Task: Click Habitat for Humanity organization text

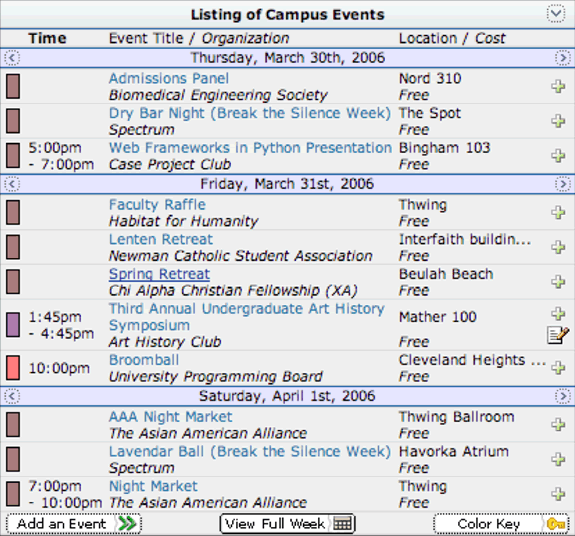Action: pyautogui.click(x=183, y=221)
